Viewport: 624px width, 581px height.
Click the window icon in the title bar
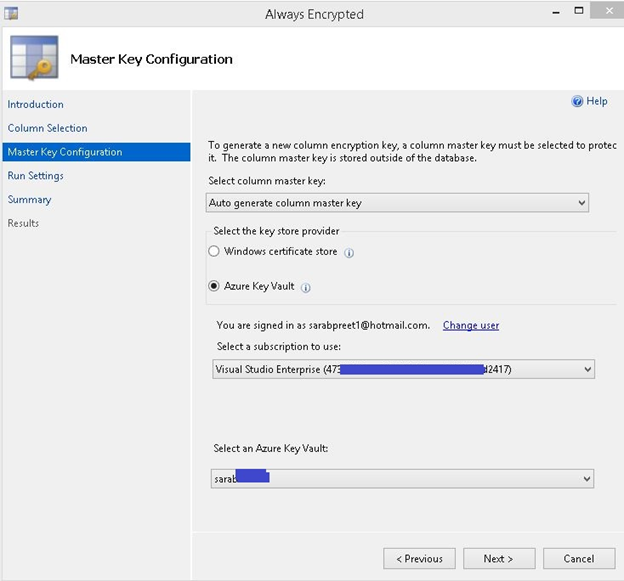point(11,13)
